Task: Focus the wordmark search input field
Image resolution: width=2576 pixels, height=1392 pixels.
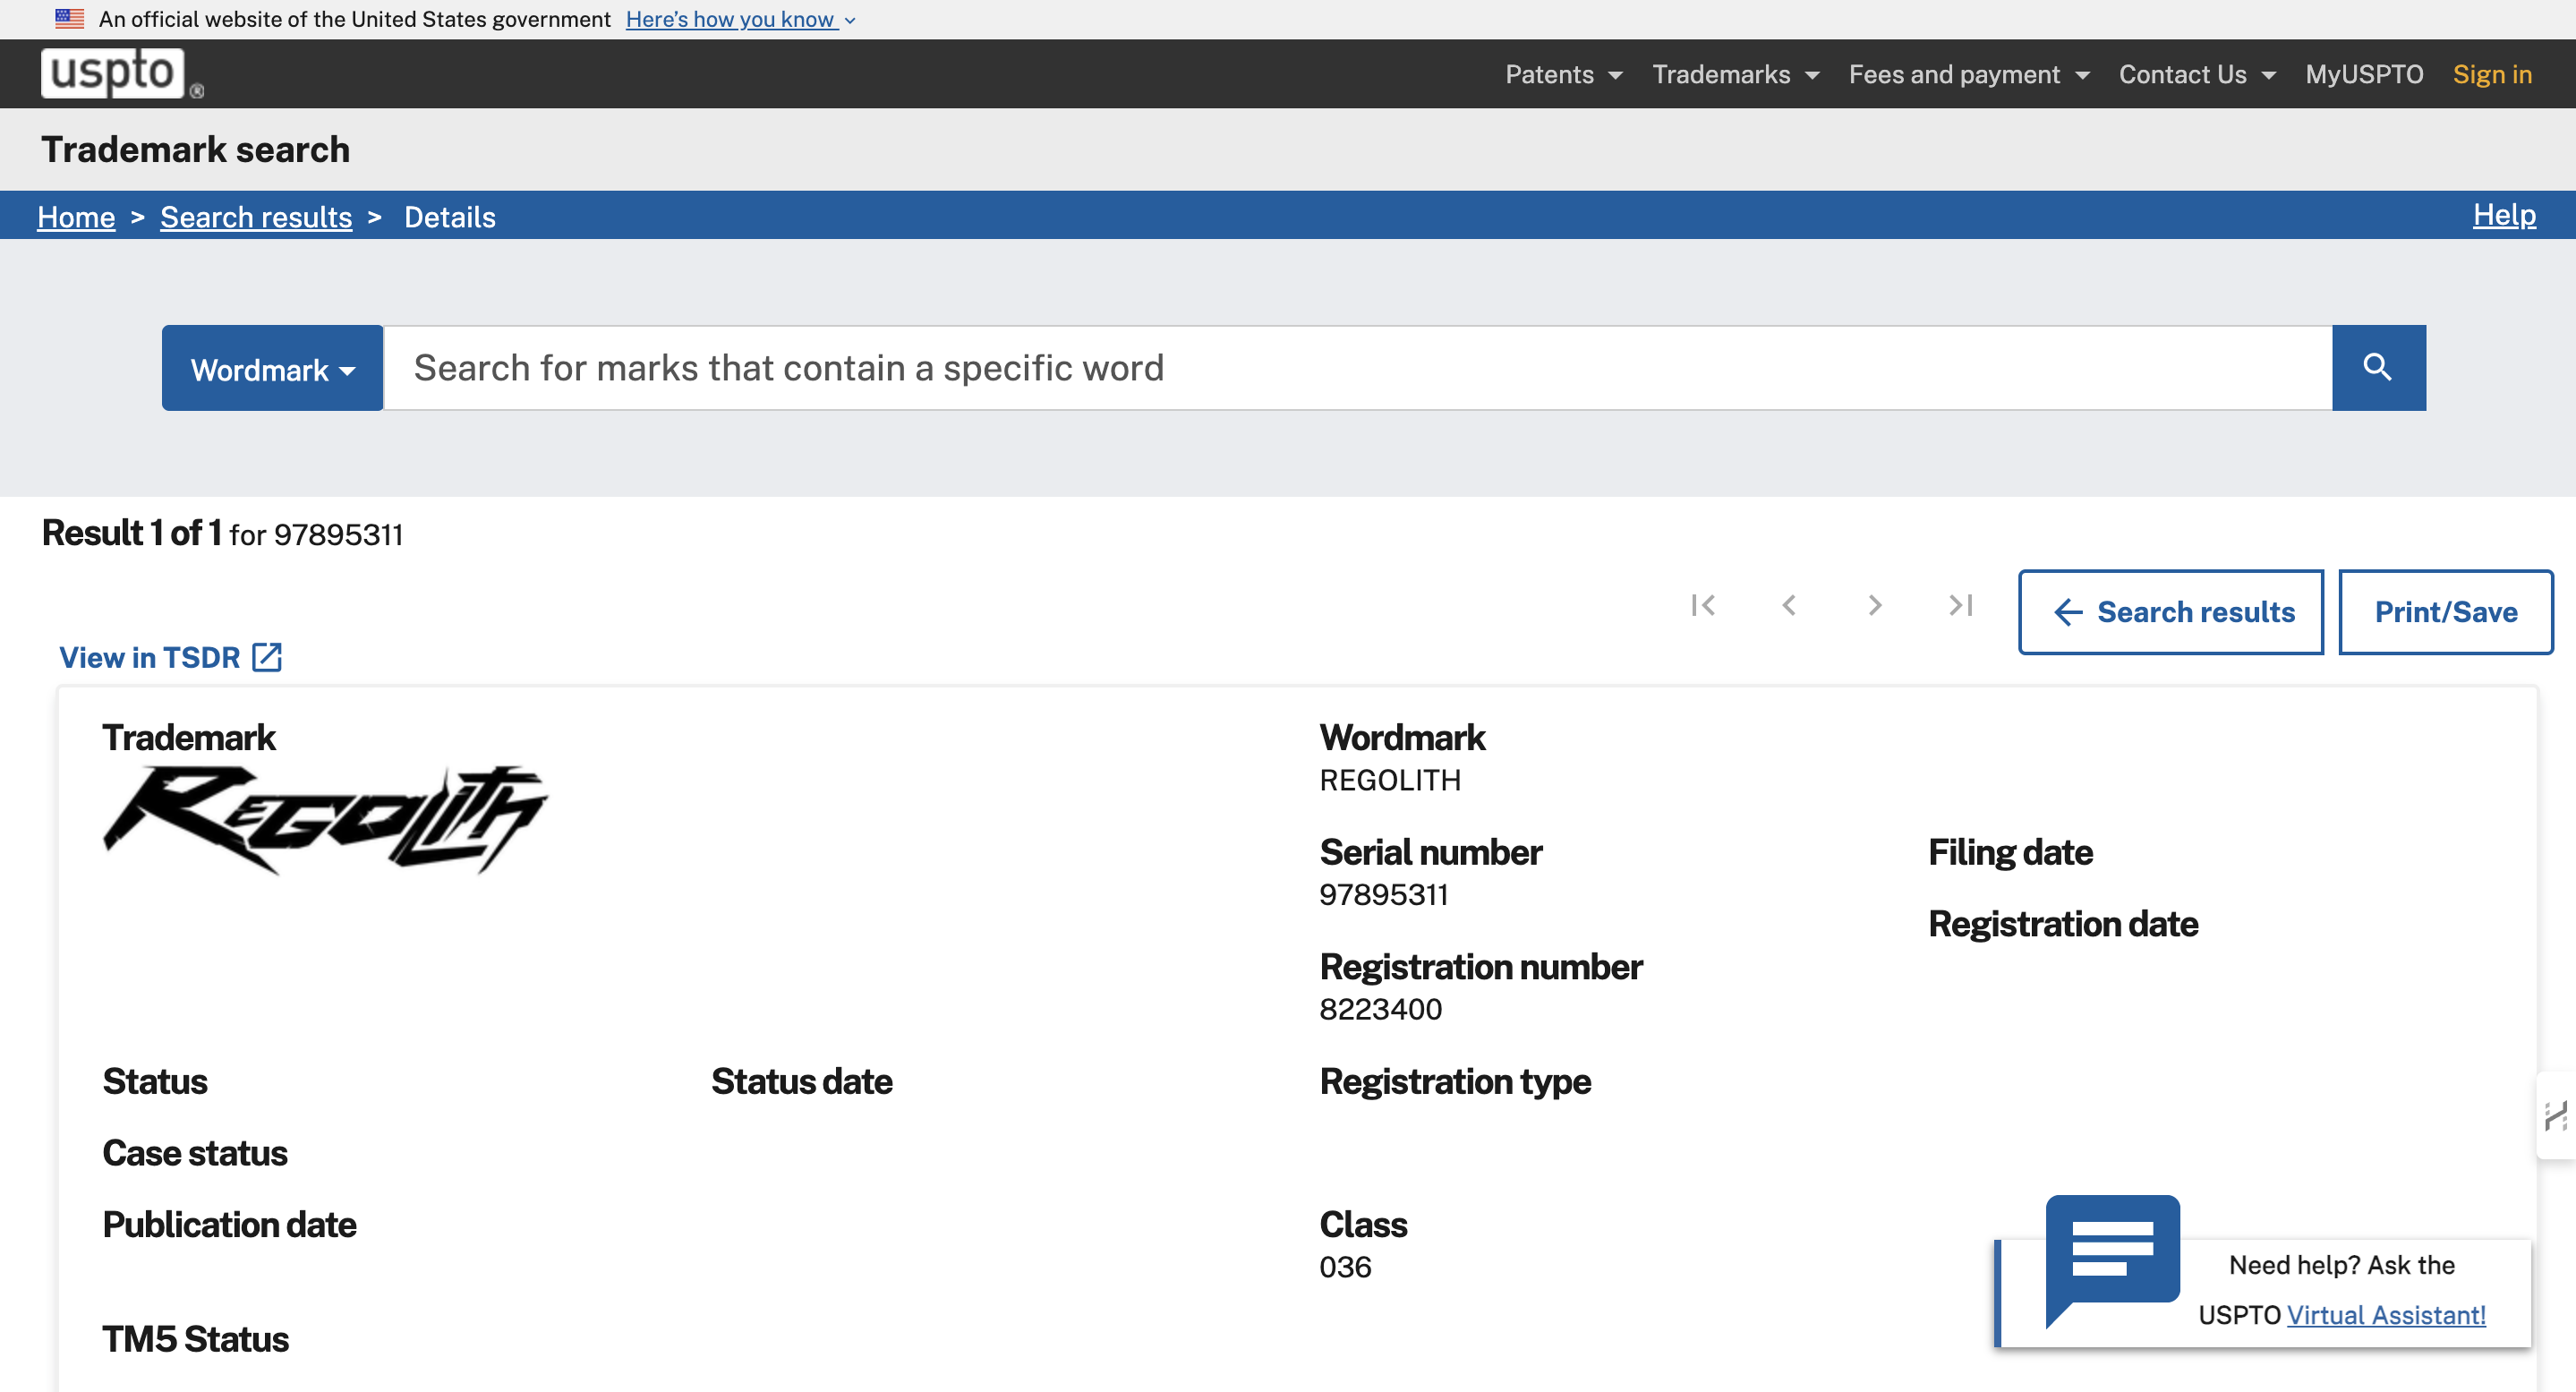Action: [1357, 368]
